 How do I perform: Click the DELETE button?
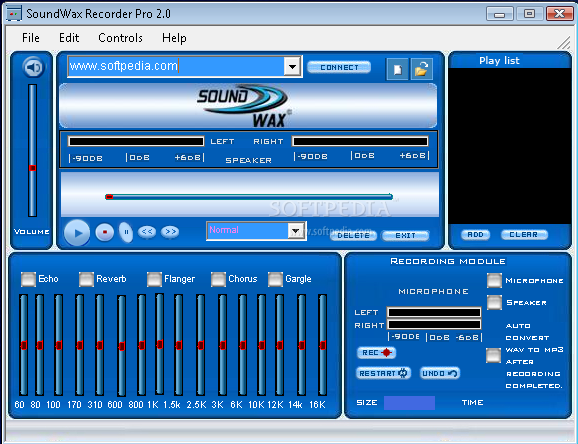click(353, 236)
